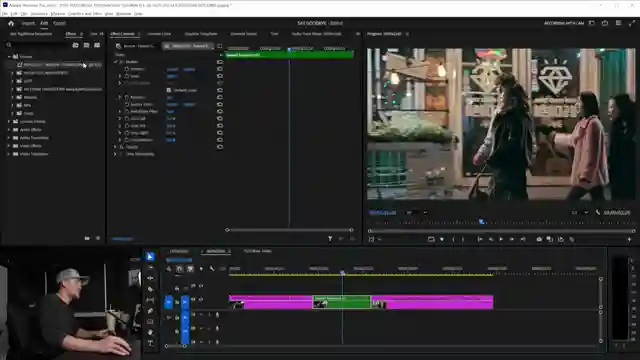Image resolution: width=640 pixels, height=360 pixels.
Task: Toggle Snap in Timeline
Action: coord(180,269)
